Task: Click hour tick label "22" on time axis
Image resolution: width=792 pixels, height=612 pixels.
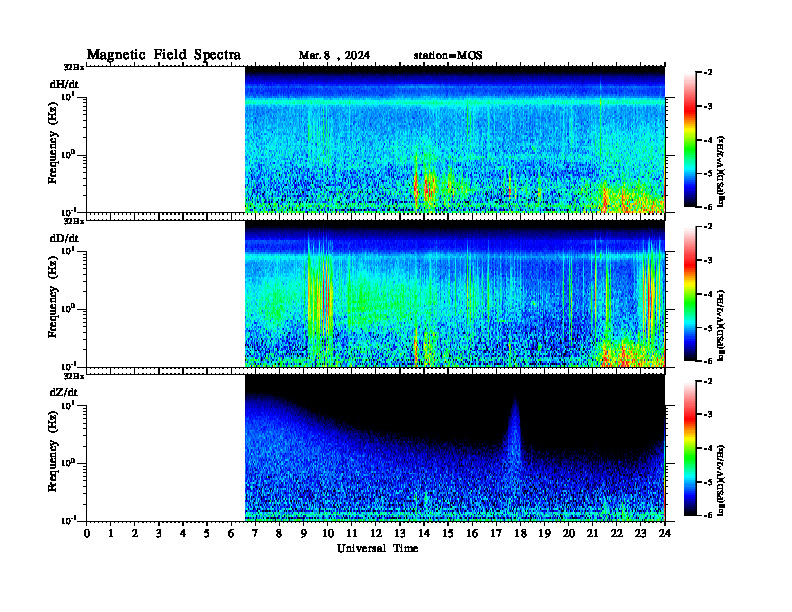Action: 617,534
